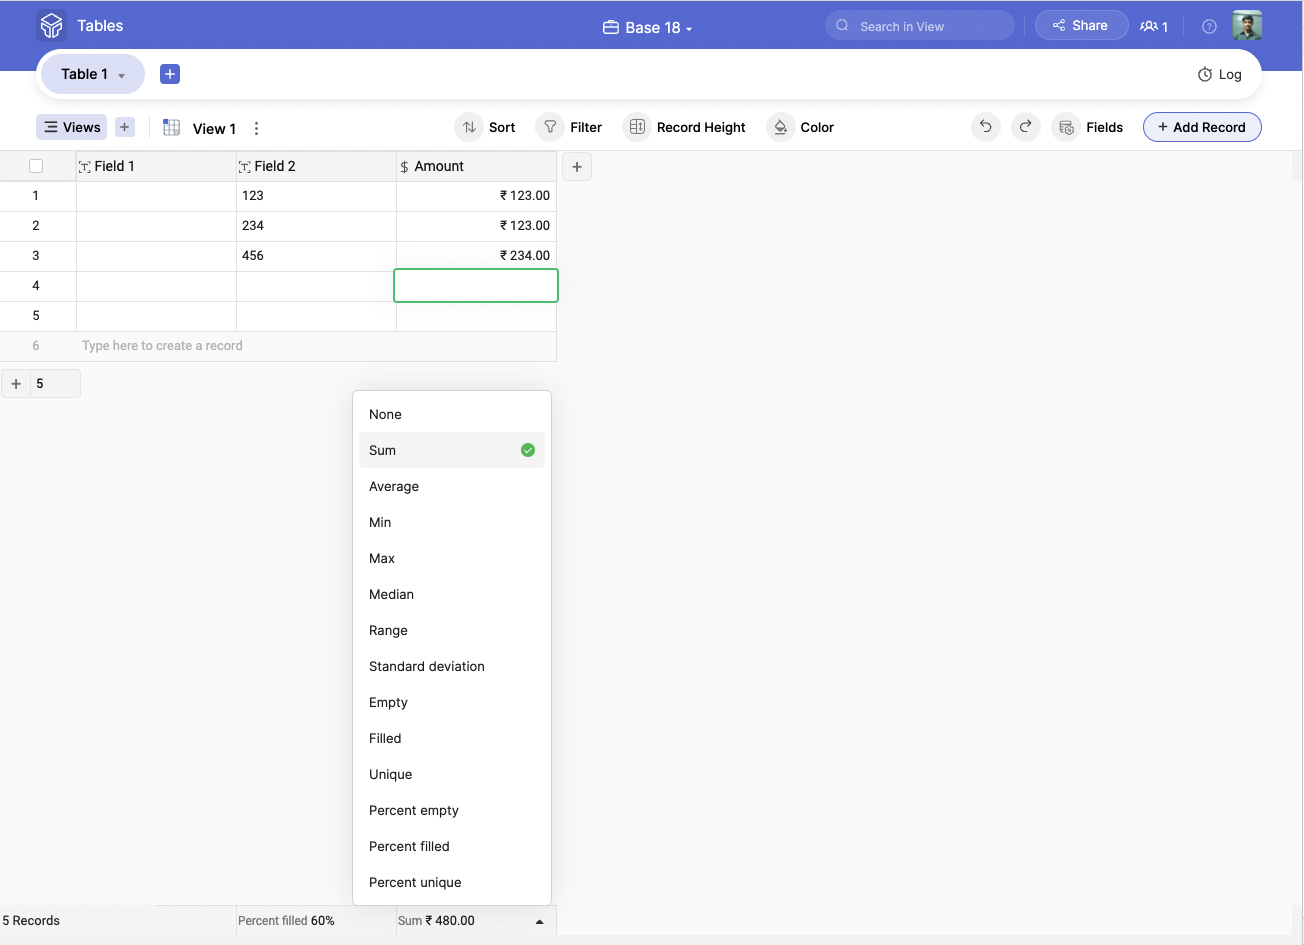Open the Percent filled summary dropdown
1304x945 pixels.
click(316, 921)
